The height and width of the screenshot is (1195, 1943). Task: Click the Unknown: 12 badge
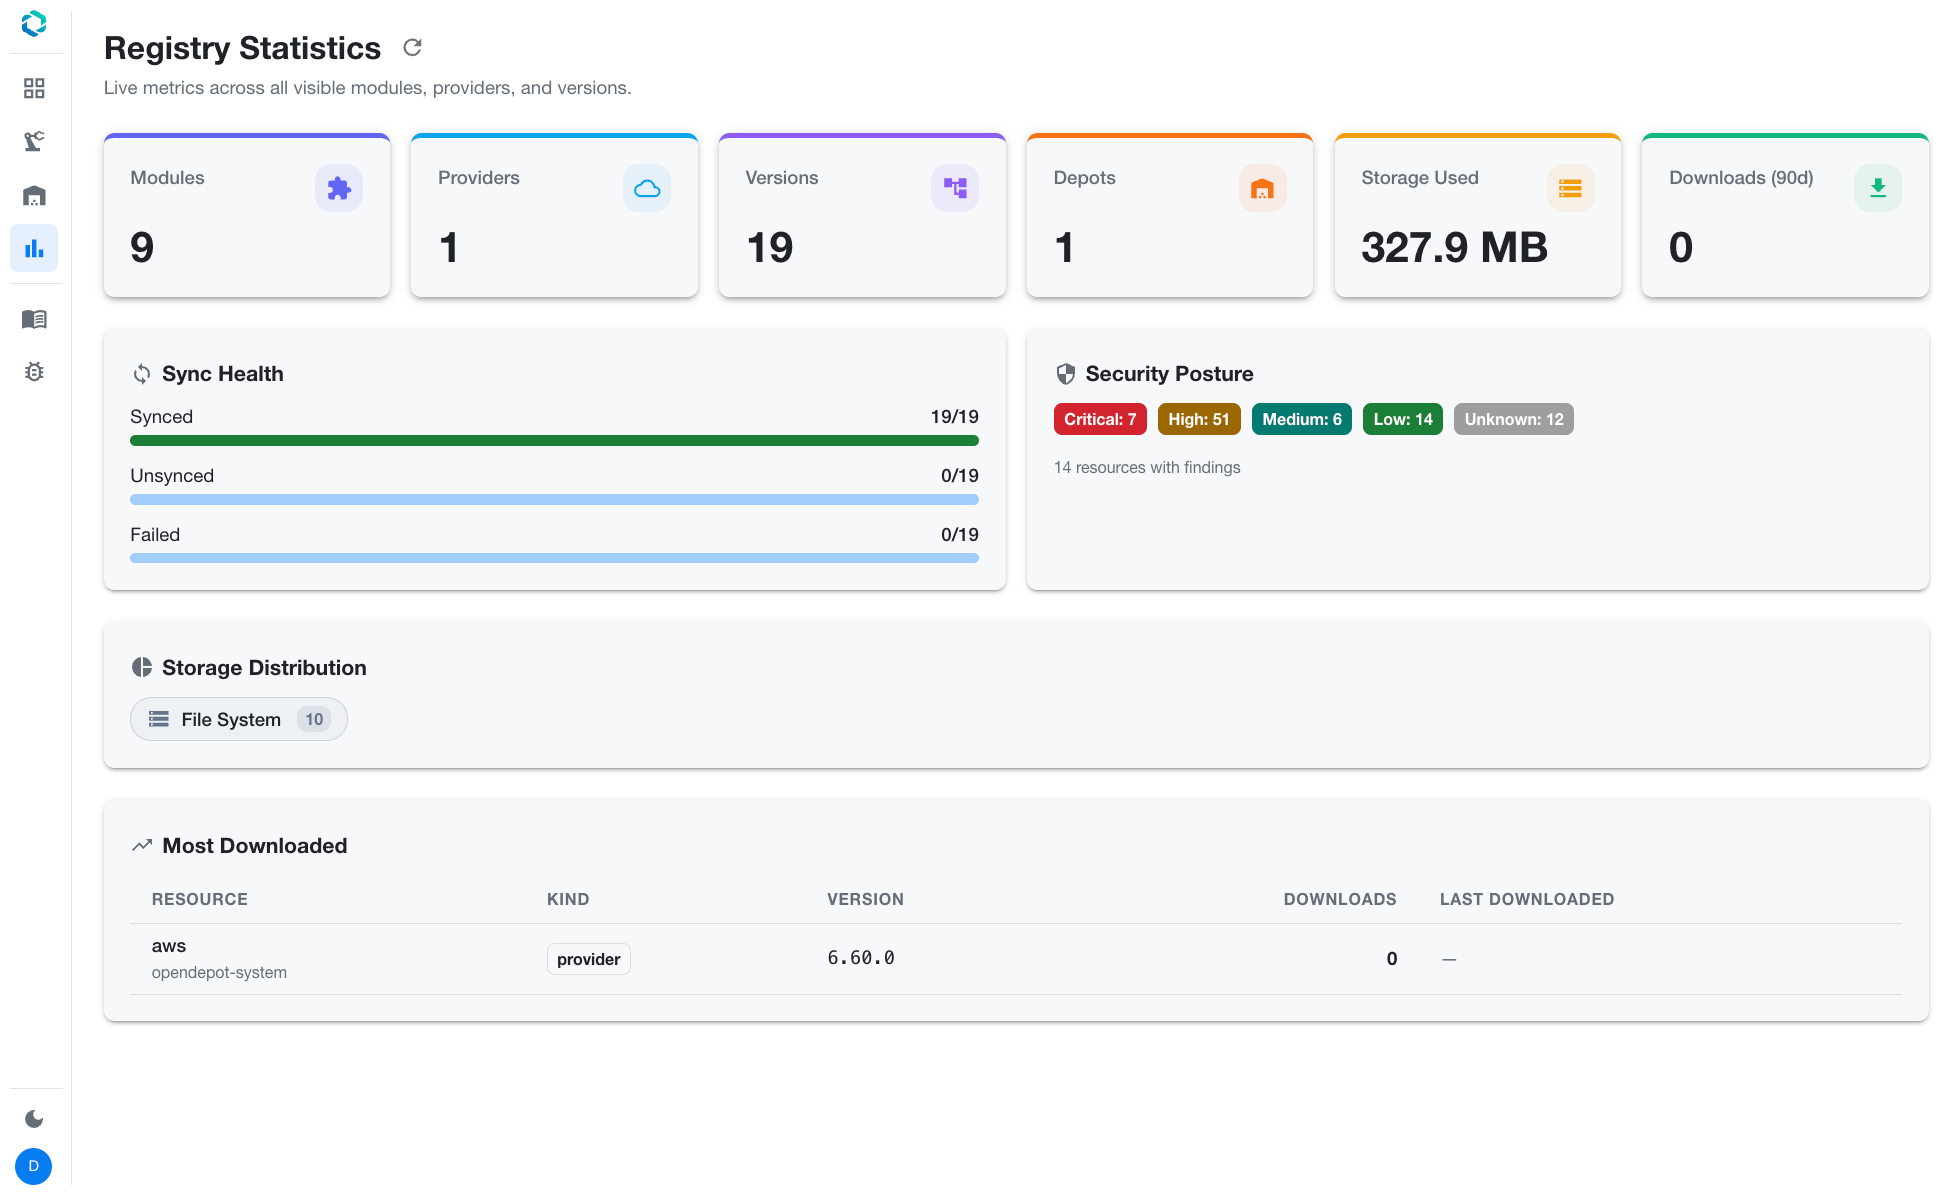pyautogui.click(x=1514, y=419)
